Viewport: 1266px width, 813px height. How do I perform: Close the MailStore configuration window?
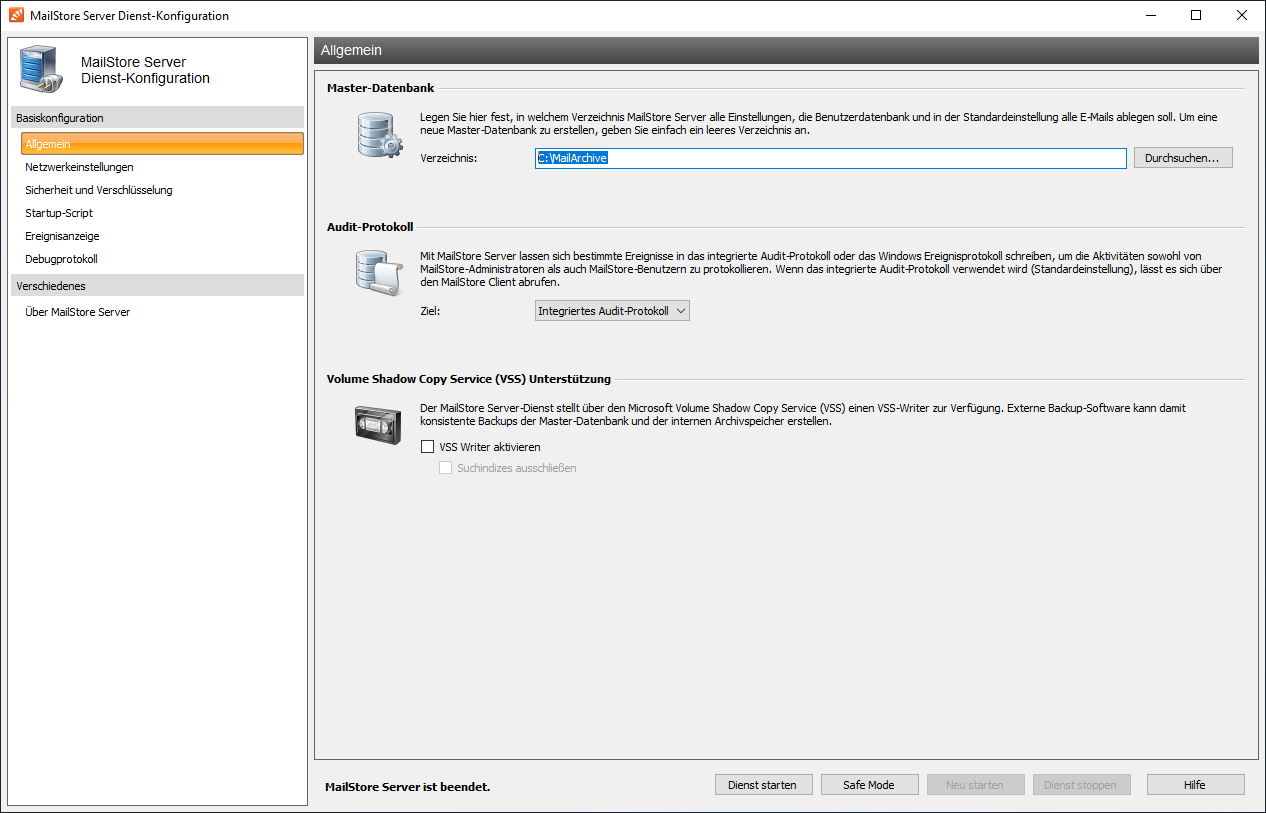[x=1242, y=15]
